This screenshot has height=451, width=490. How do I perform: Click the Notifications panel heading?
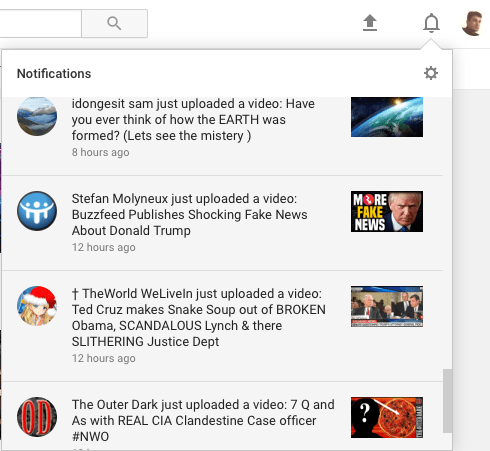[54, 74]
